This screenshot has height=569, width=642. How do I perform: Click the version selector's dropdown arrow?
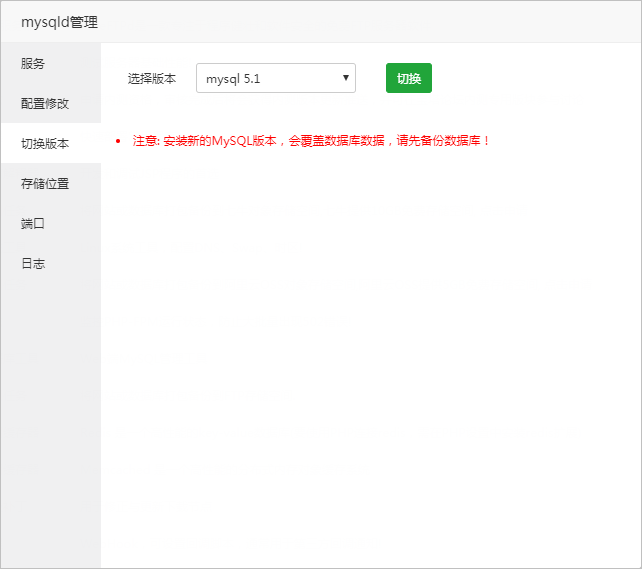pos(345,78)
